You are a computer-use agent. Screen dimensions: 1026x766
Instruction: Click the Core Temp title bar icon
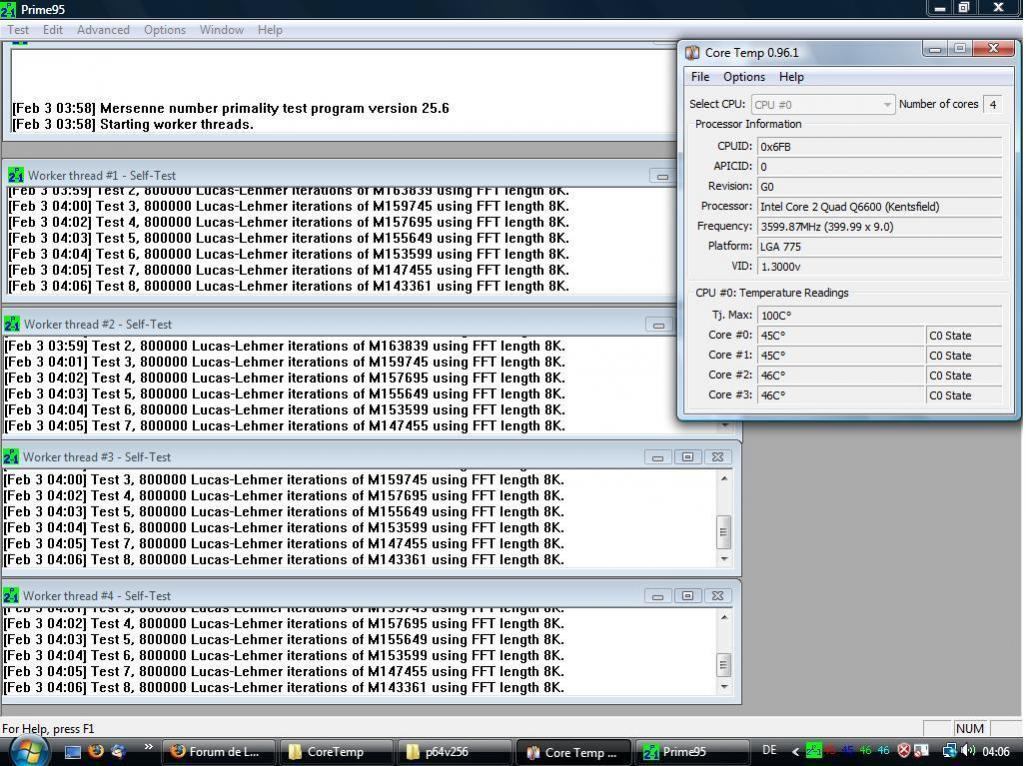coord(692,52)
